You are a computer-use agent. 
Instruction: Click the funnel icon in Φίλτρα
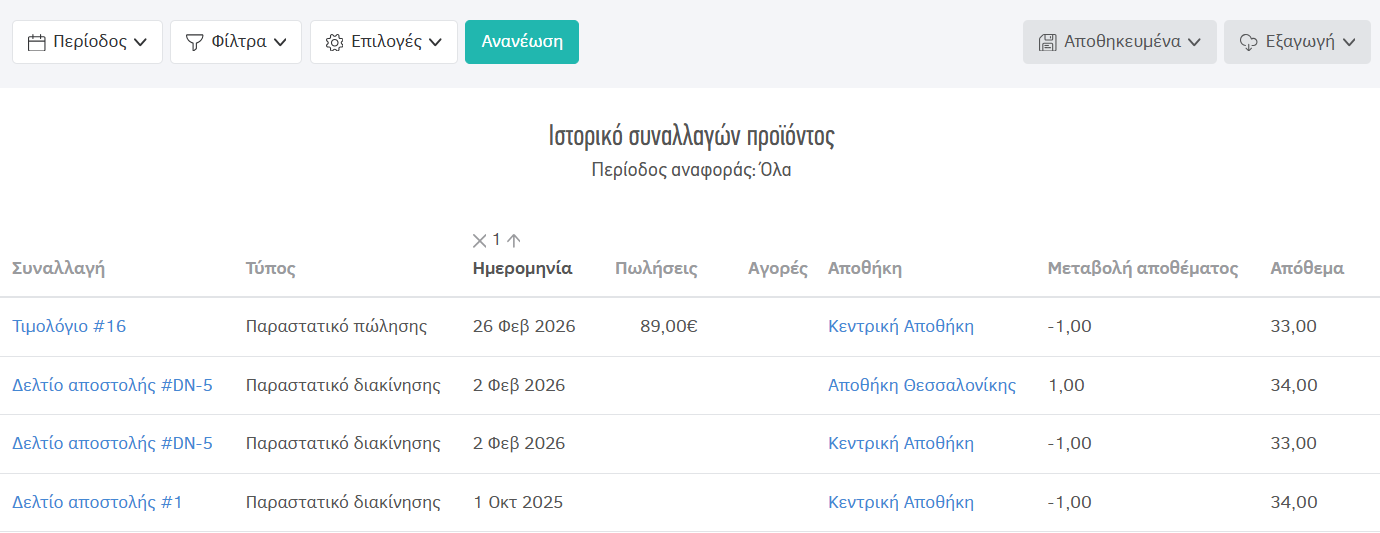point(195,42)
